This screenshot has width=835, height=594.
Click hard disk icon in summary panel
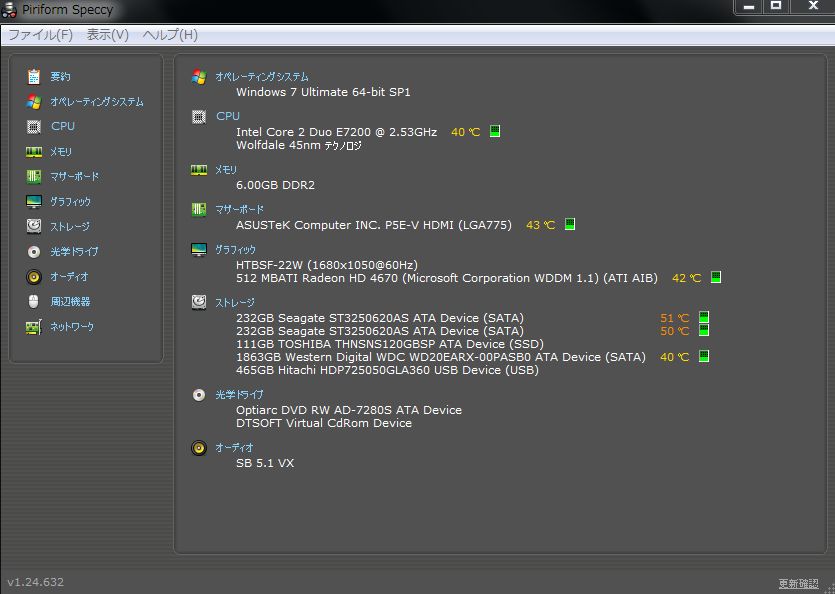coord(199,303)
